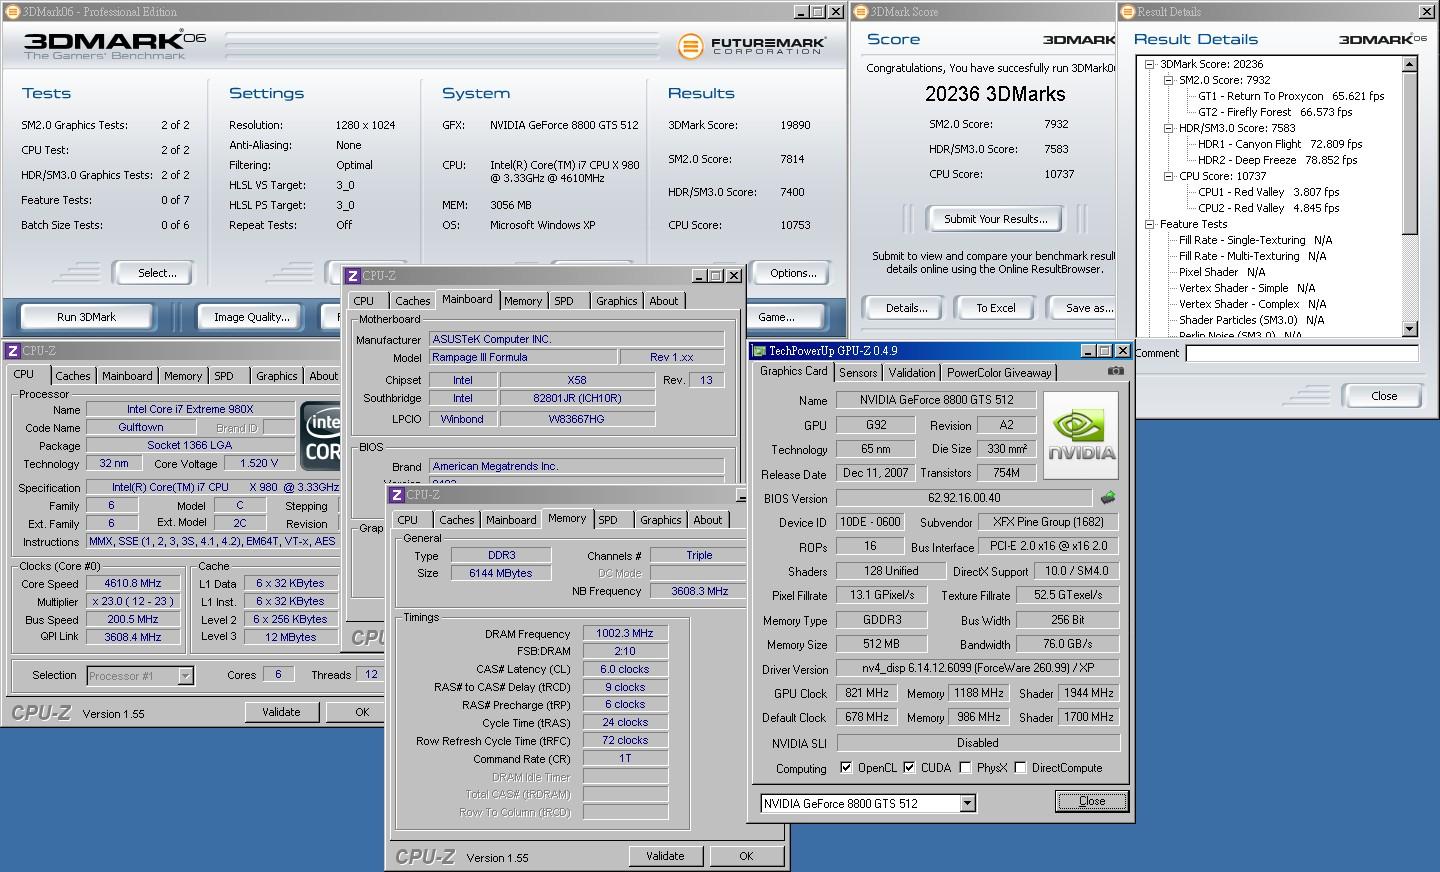
Task: Click Validate in the CPU-Z Memory window
Action: [x=665, y=856]
